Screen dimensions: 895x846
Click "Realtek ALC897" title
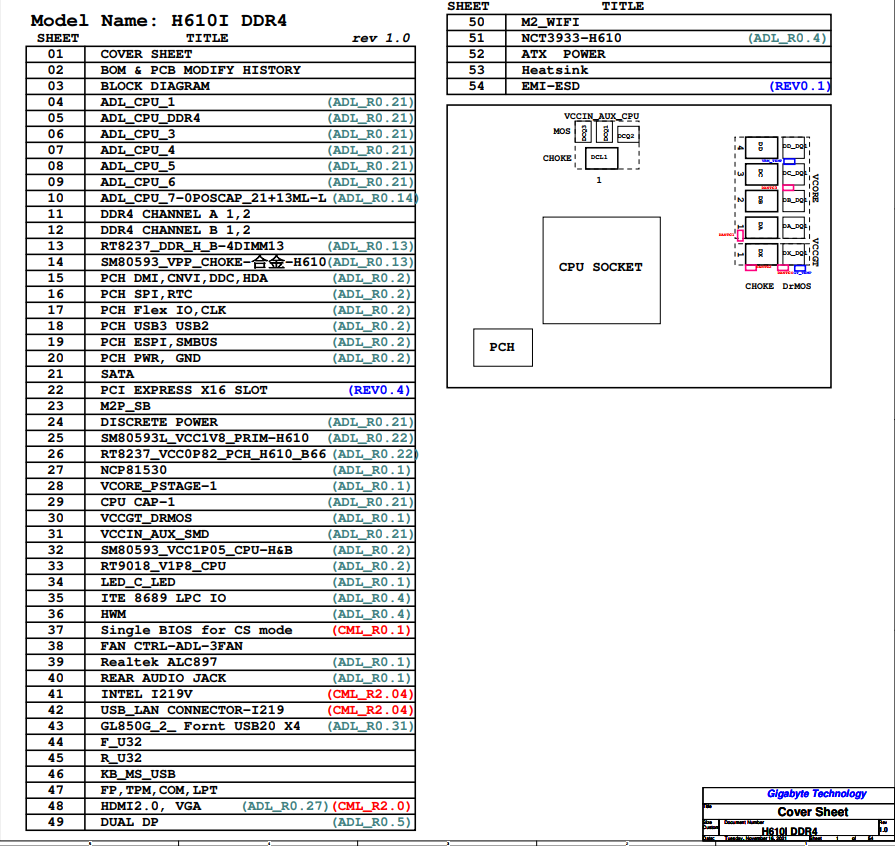pos(159,662)
